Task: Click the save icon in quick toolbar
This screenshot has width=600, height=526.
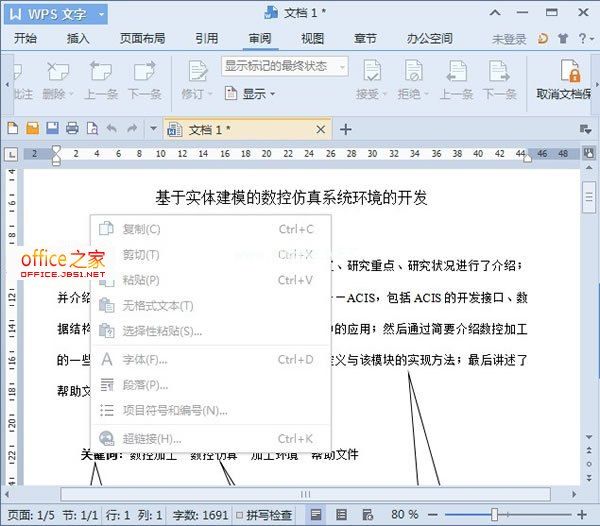Action: (x=51, y=129)
